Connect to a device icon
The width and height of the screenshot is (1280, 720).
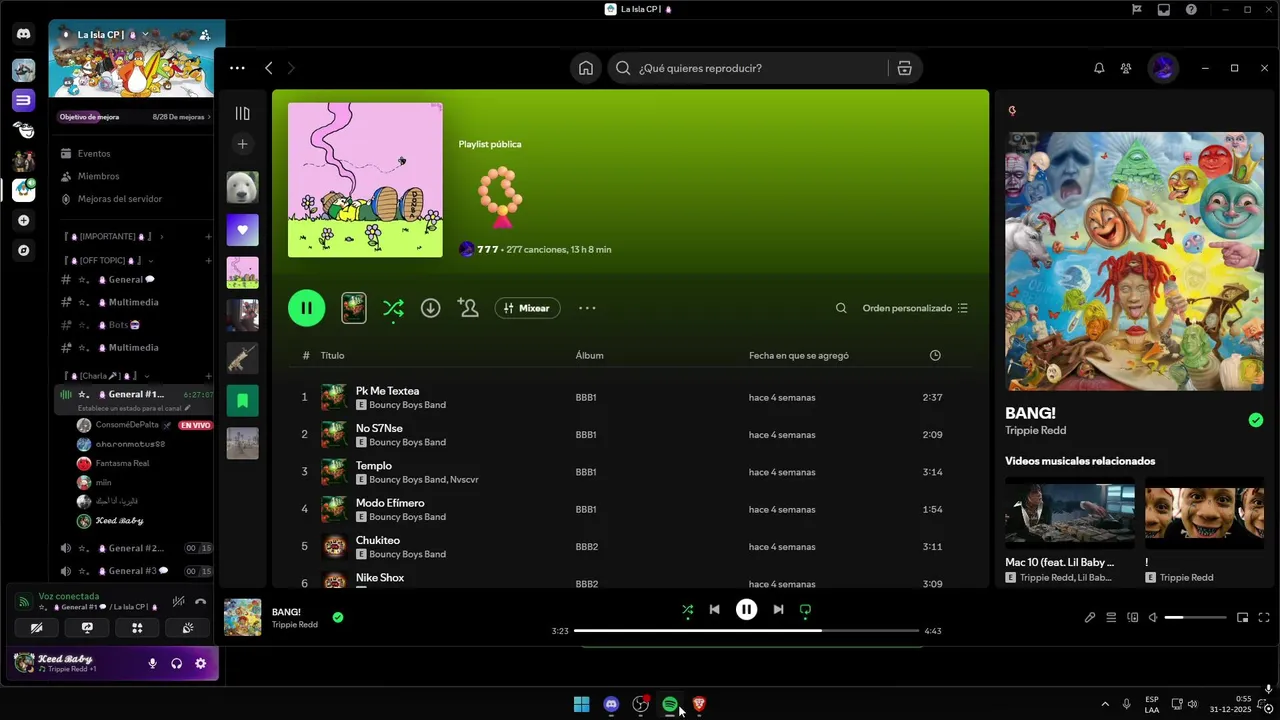[1132, 617]
